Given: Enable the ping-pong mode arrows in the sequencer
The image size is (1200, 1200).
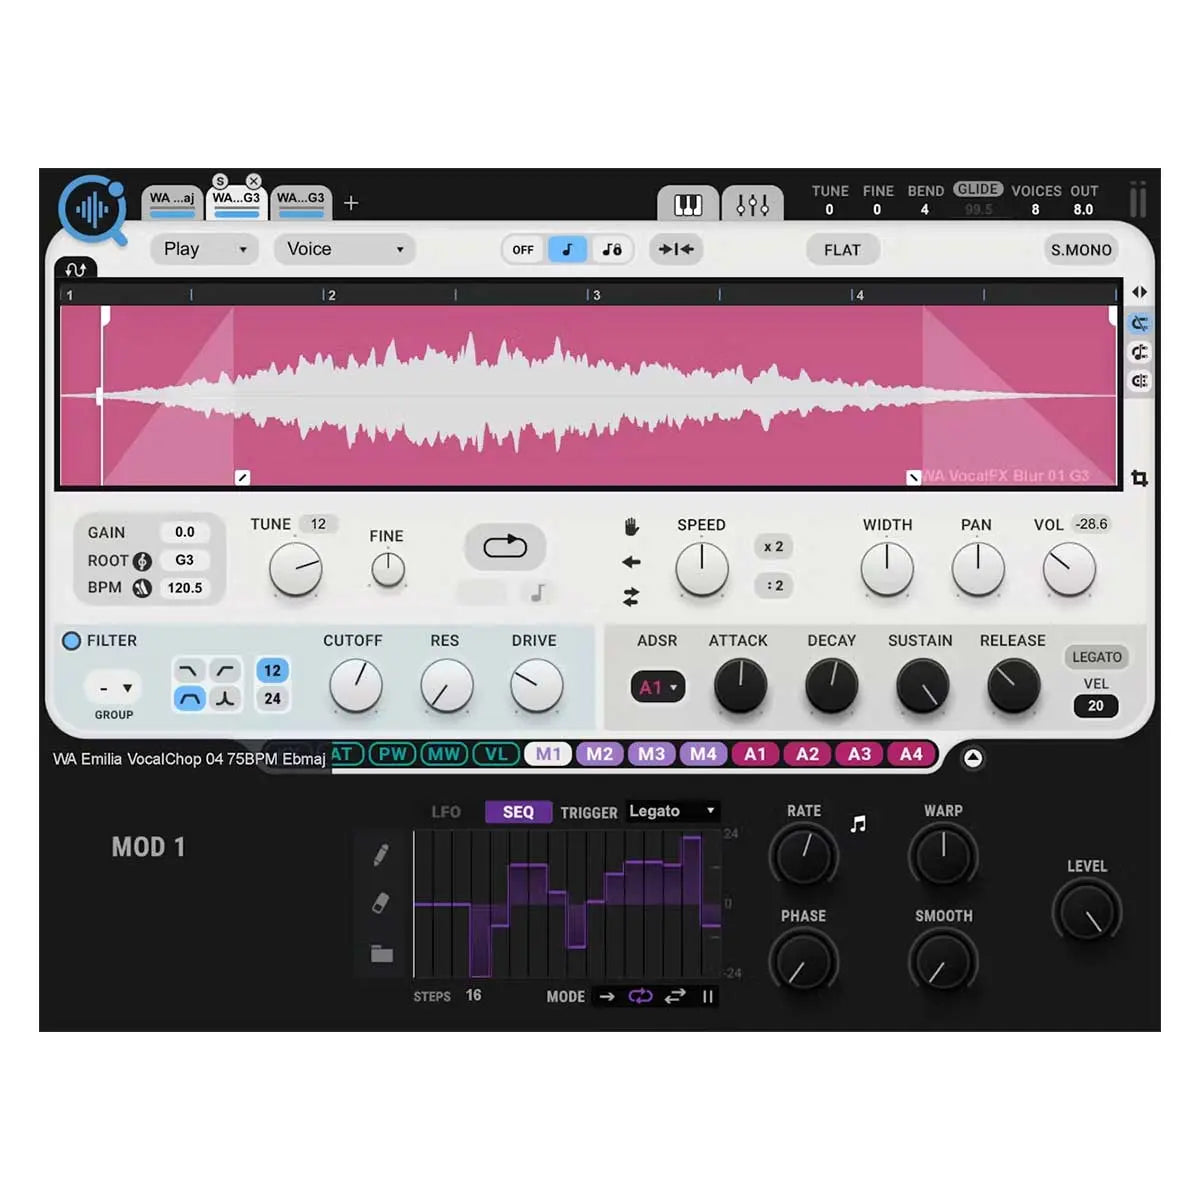Looking at the screenshot, I should coord(673,997).
